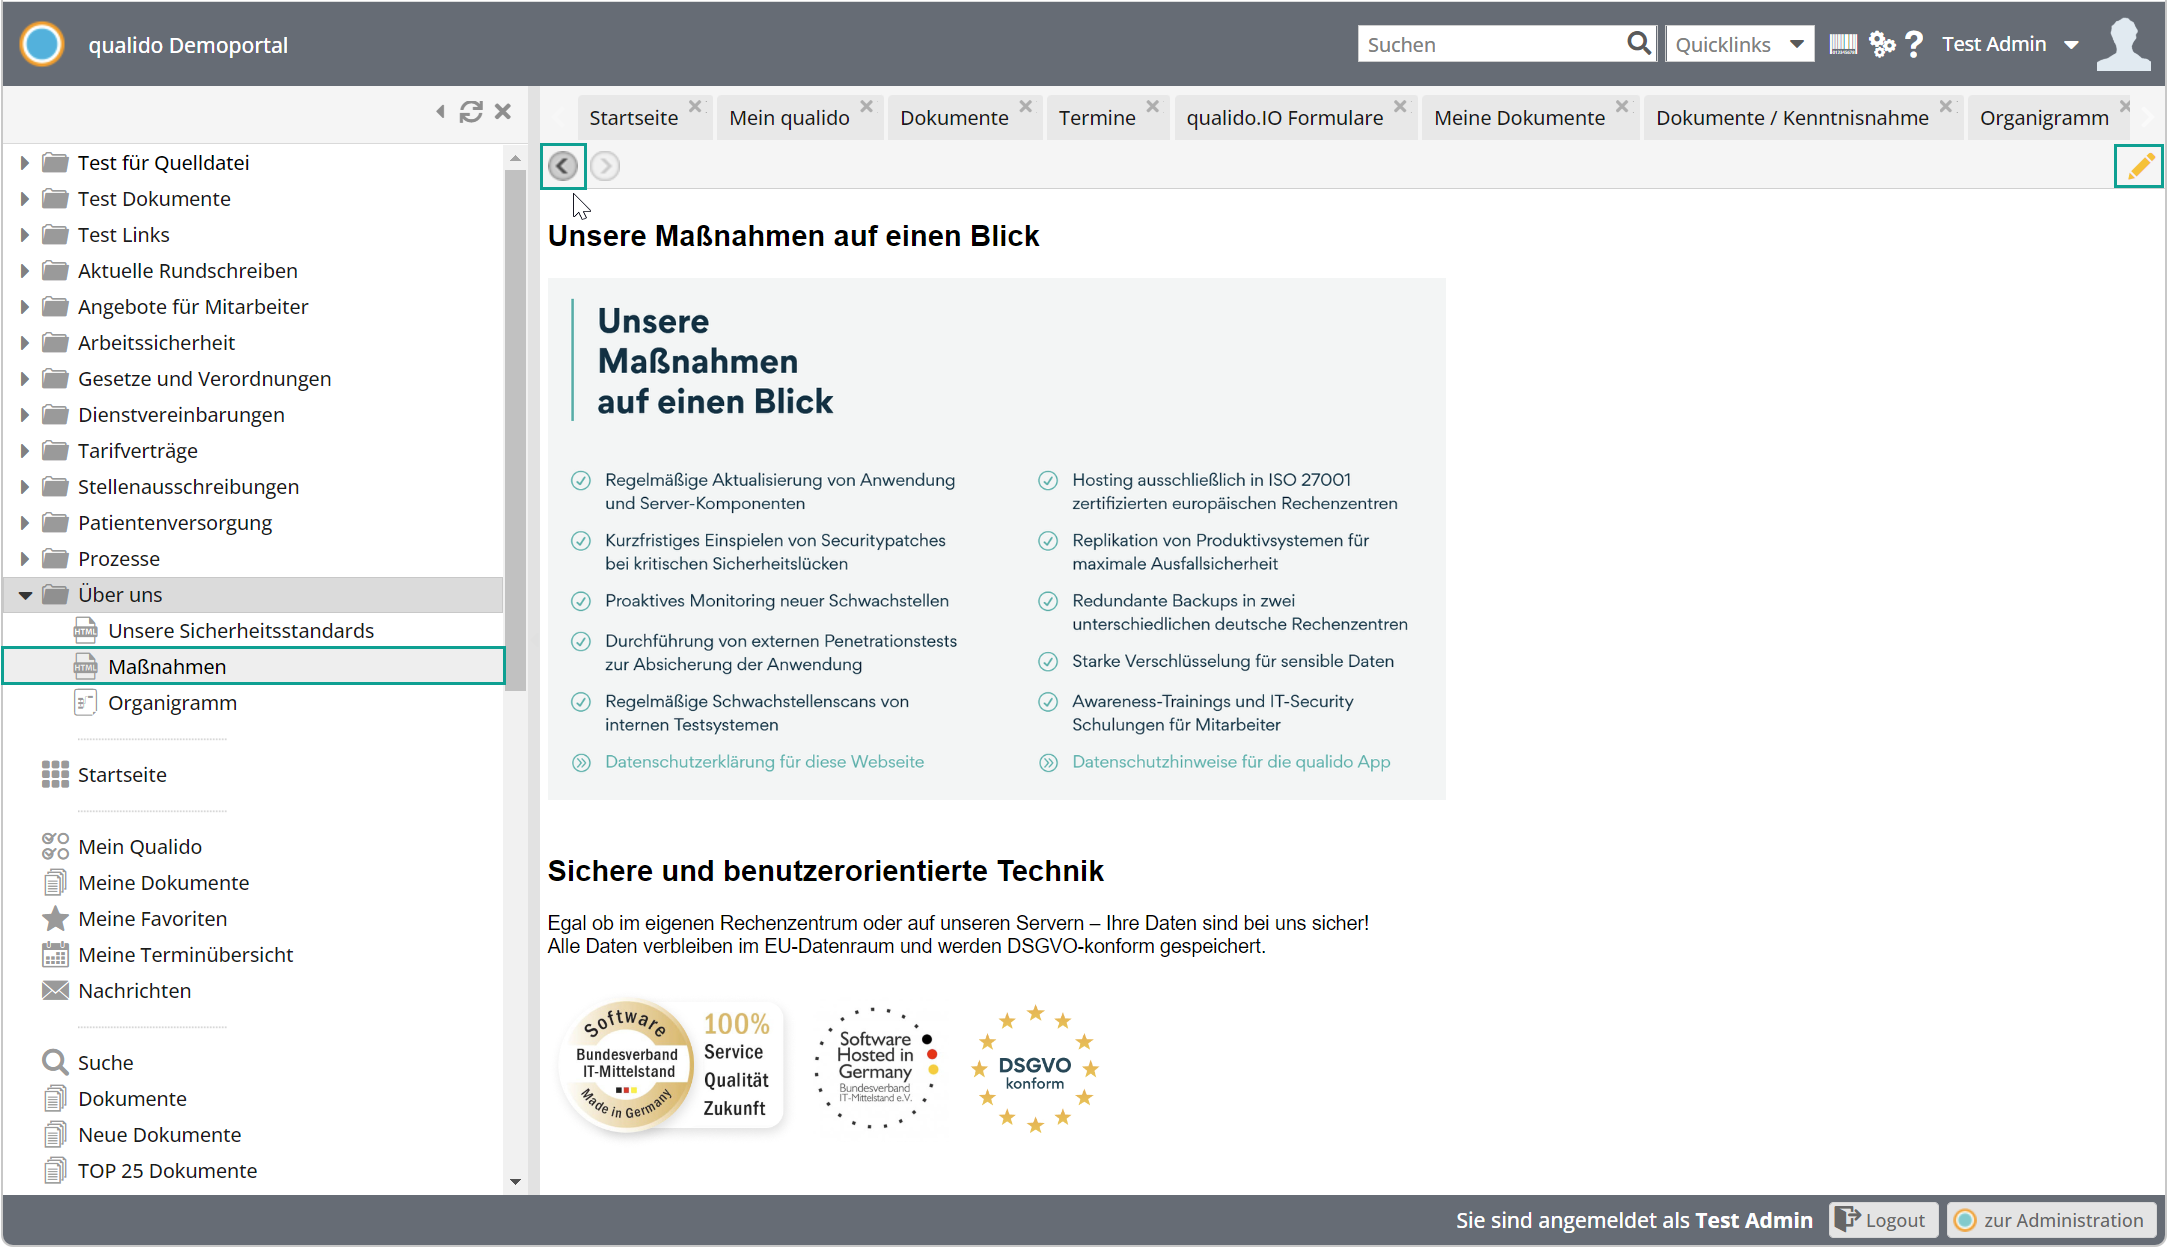Collapse the Über uns folder

click(25, 596)
